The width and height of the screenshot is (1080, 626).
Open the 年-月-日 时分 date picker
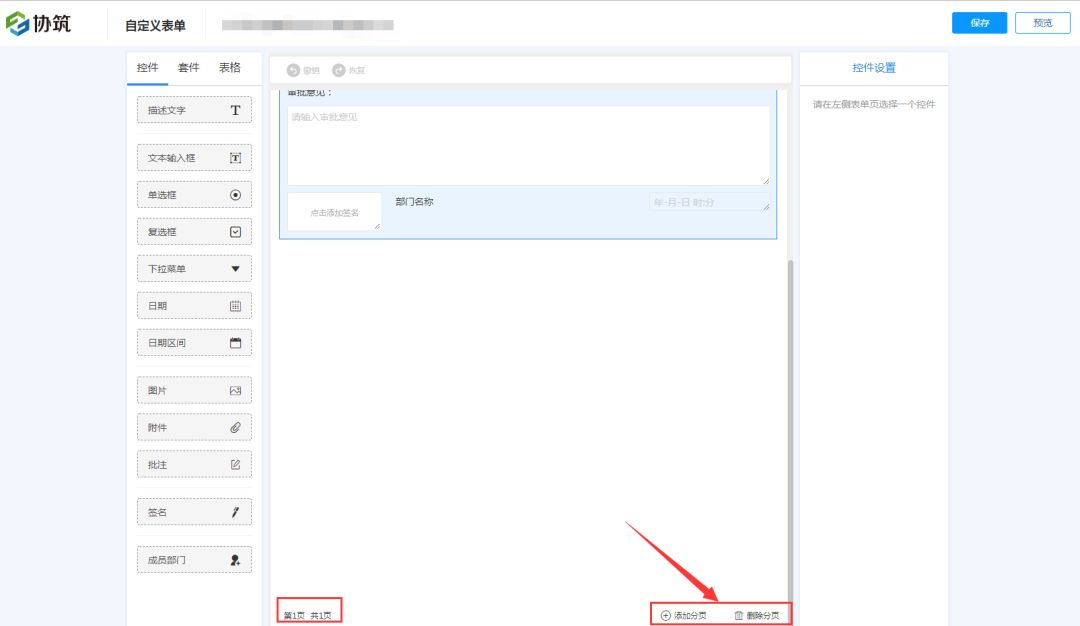[x=709, y=202]
